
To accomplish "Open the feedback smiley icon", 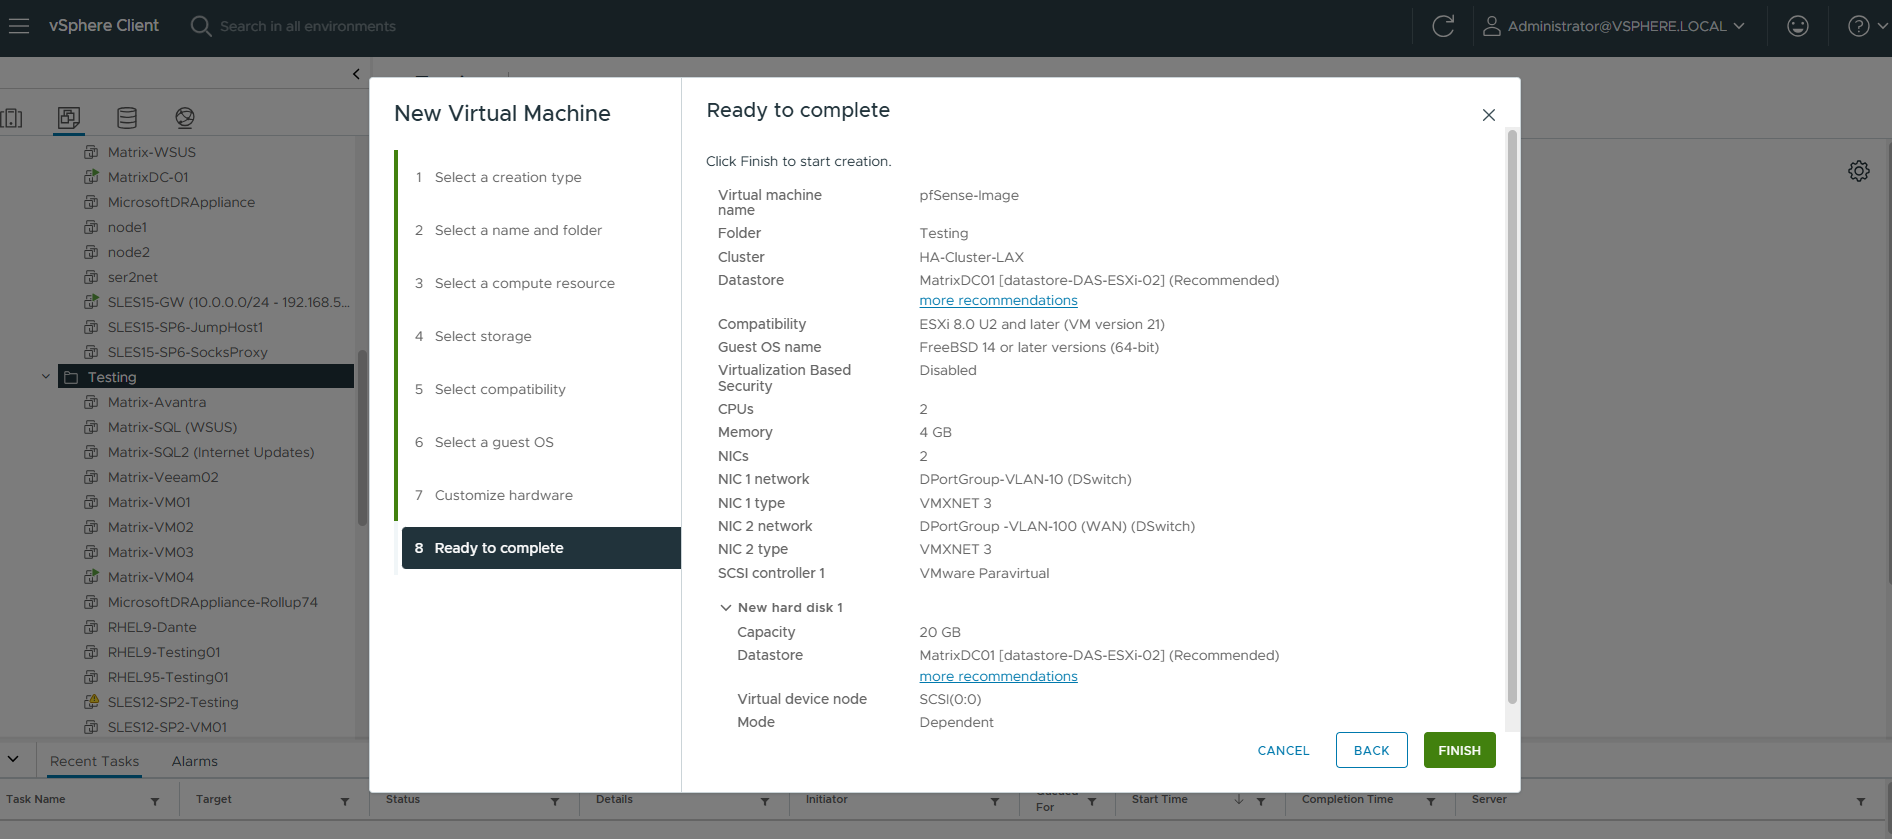I will click(1797, 26).
